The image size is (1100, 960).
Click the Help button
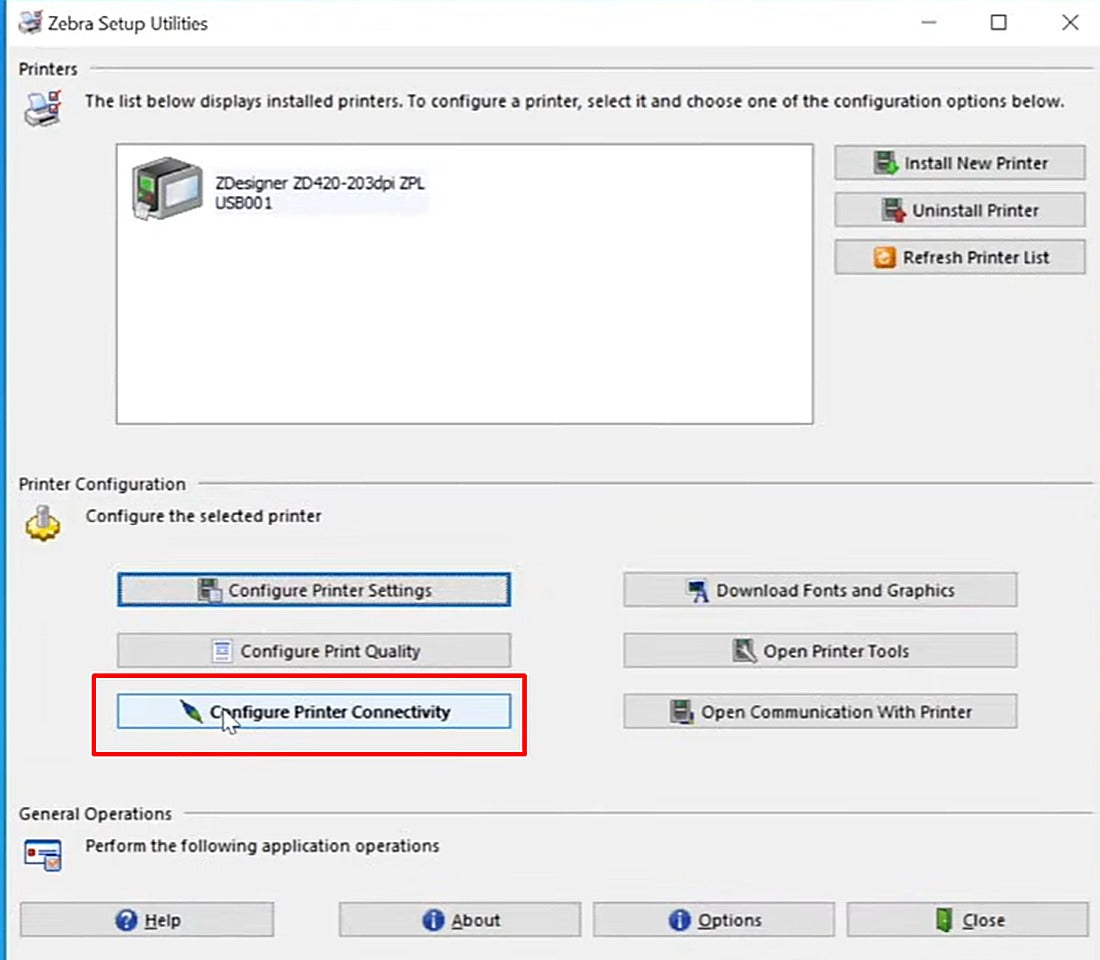(147, 919)
